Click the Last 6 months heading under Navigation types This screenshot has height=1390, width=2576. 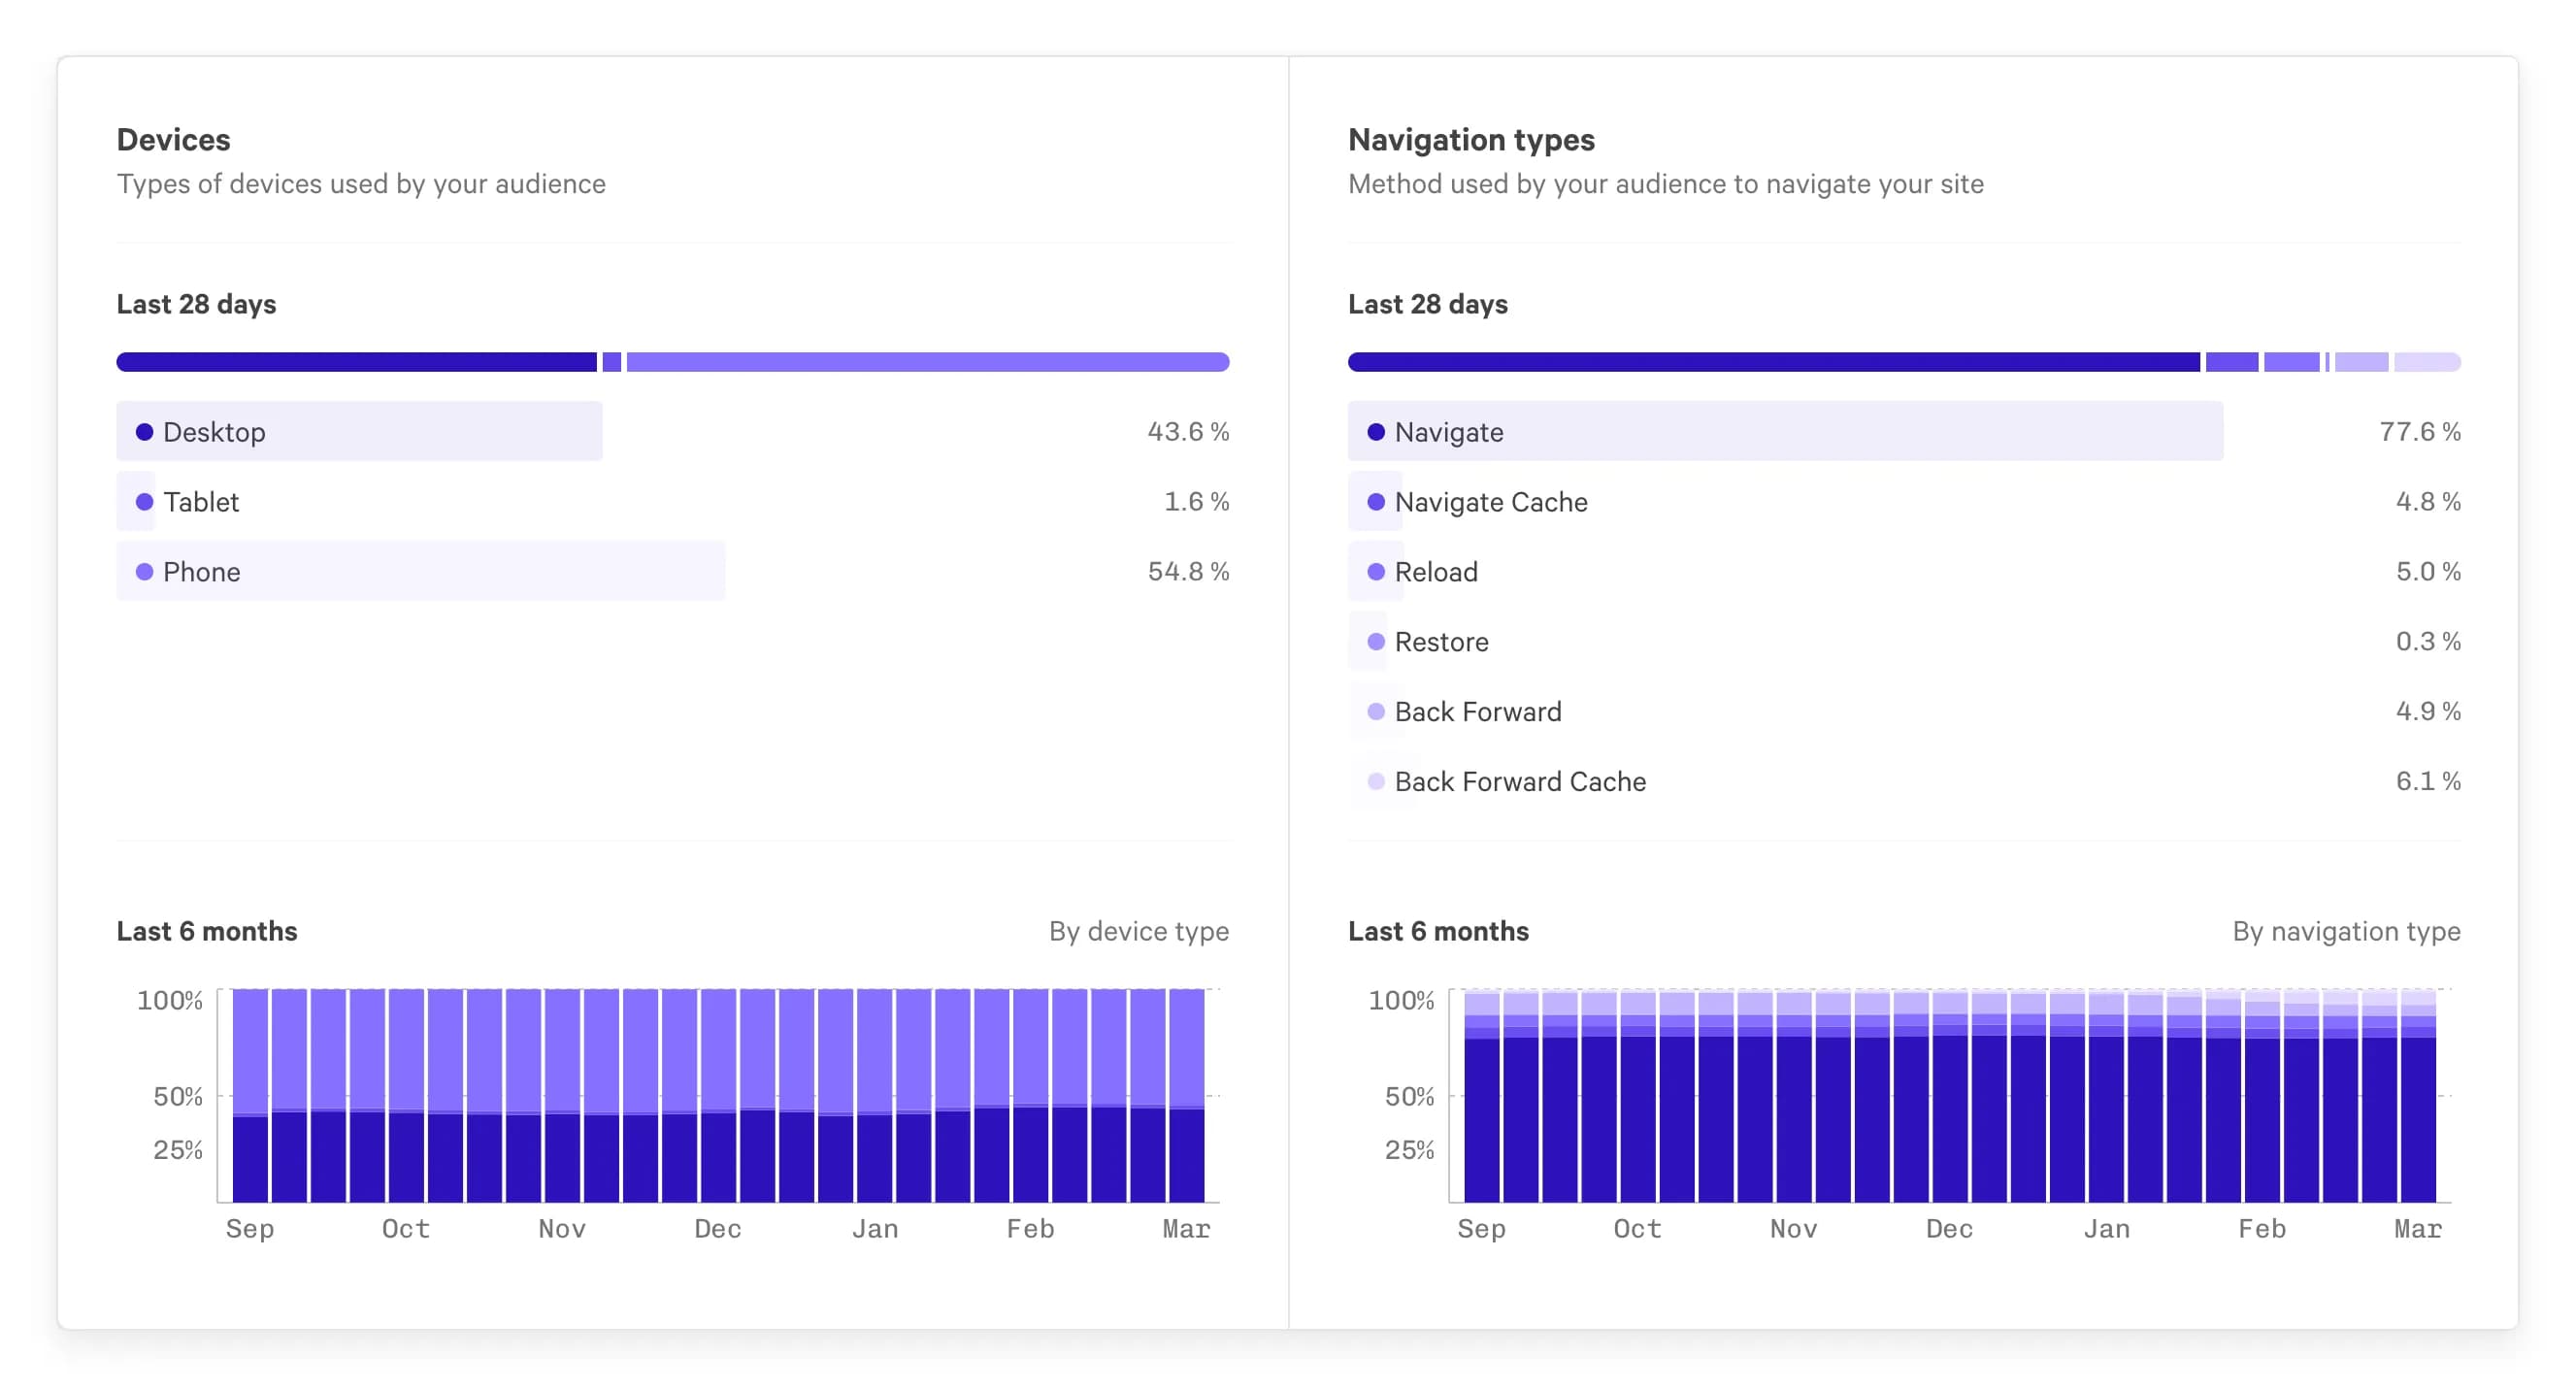point(1438,931)
